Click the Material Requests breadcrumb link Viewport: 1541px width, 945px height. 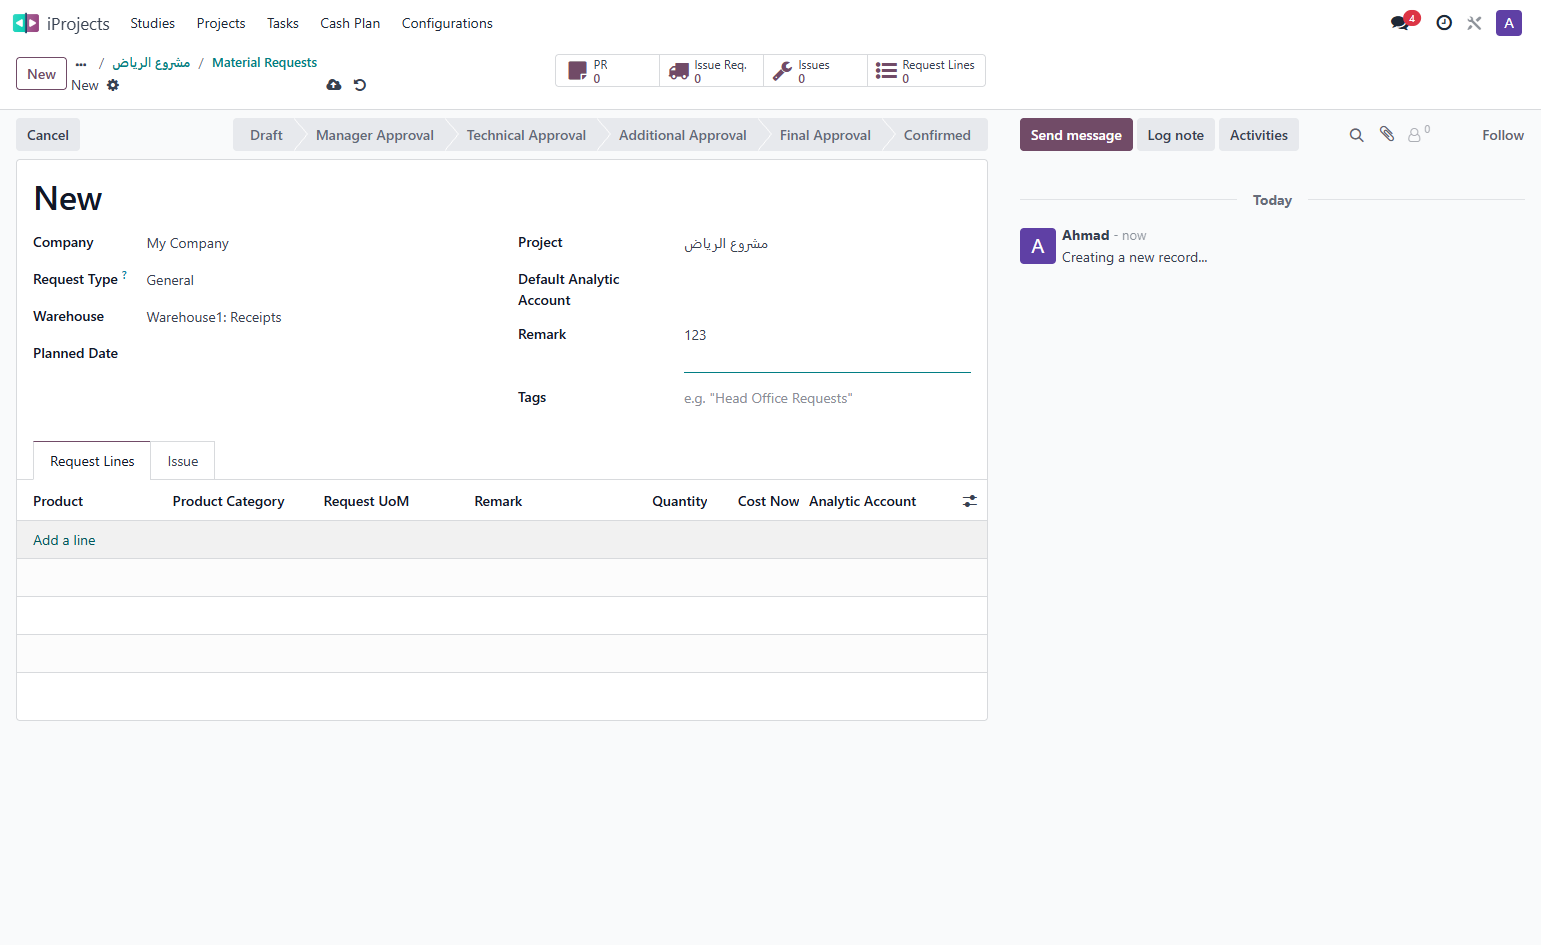pyautogui.click(x=265, y=63)
